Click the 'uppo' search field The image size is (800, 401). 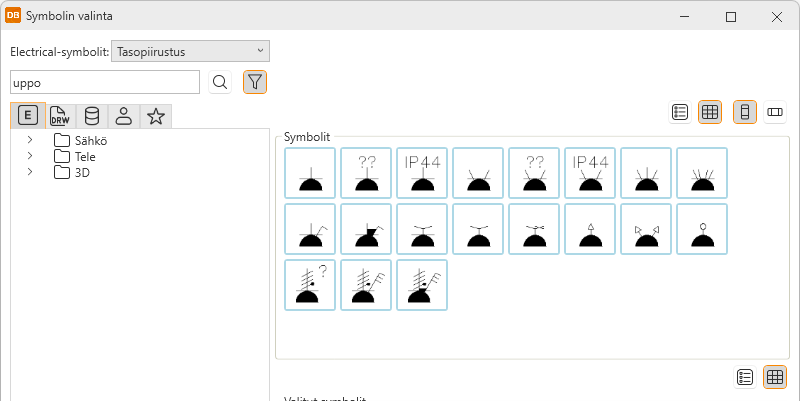pos(104,82)
